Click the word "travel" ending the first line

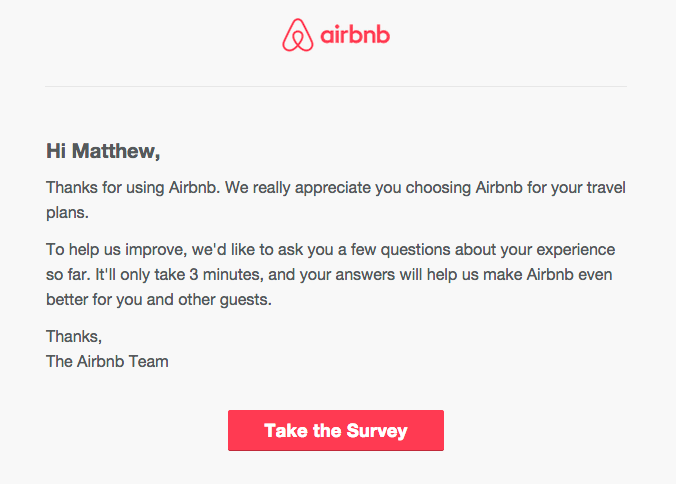606,188
